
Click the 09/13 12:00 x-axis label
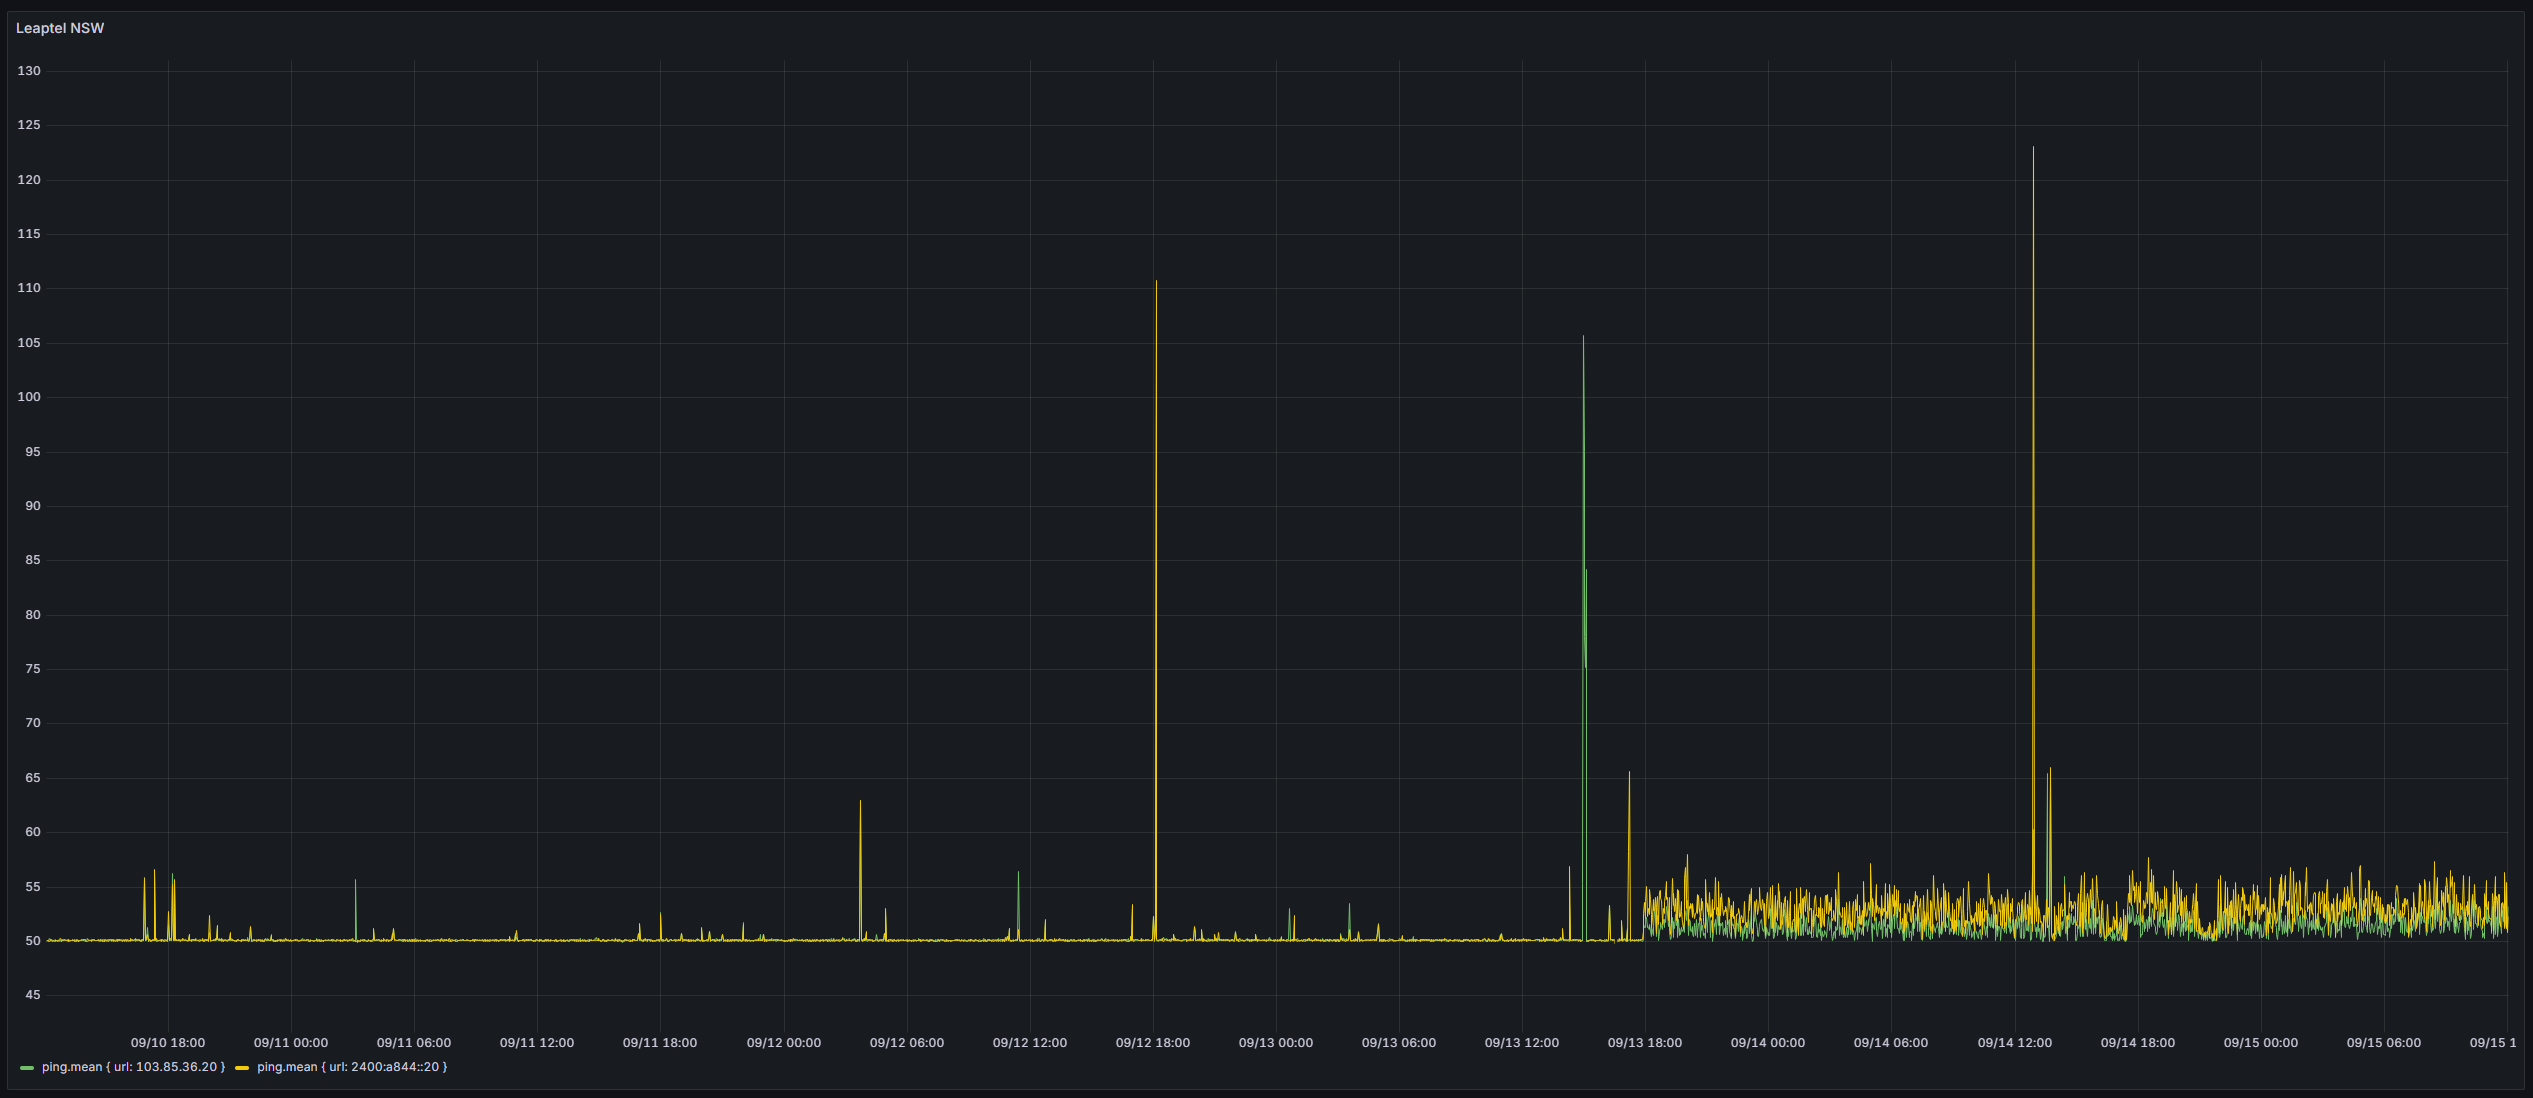[x=1521, y=1043]
